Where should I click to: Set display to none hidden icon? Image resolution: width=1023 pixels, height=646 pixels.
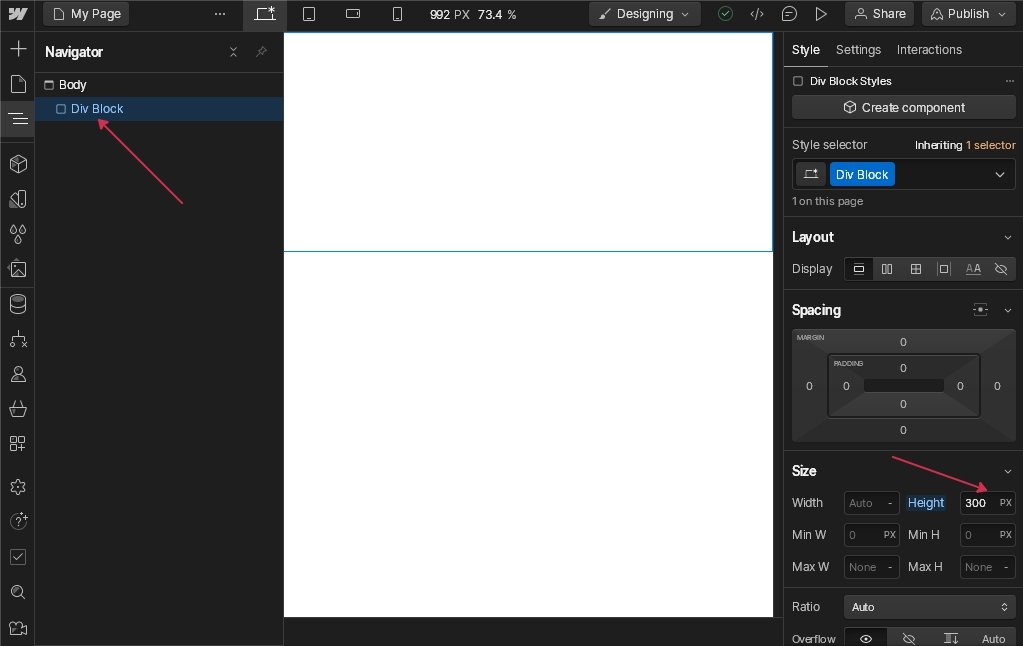[x=1000, y=269]
